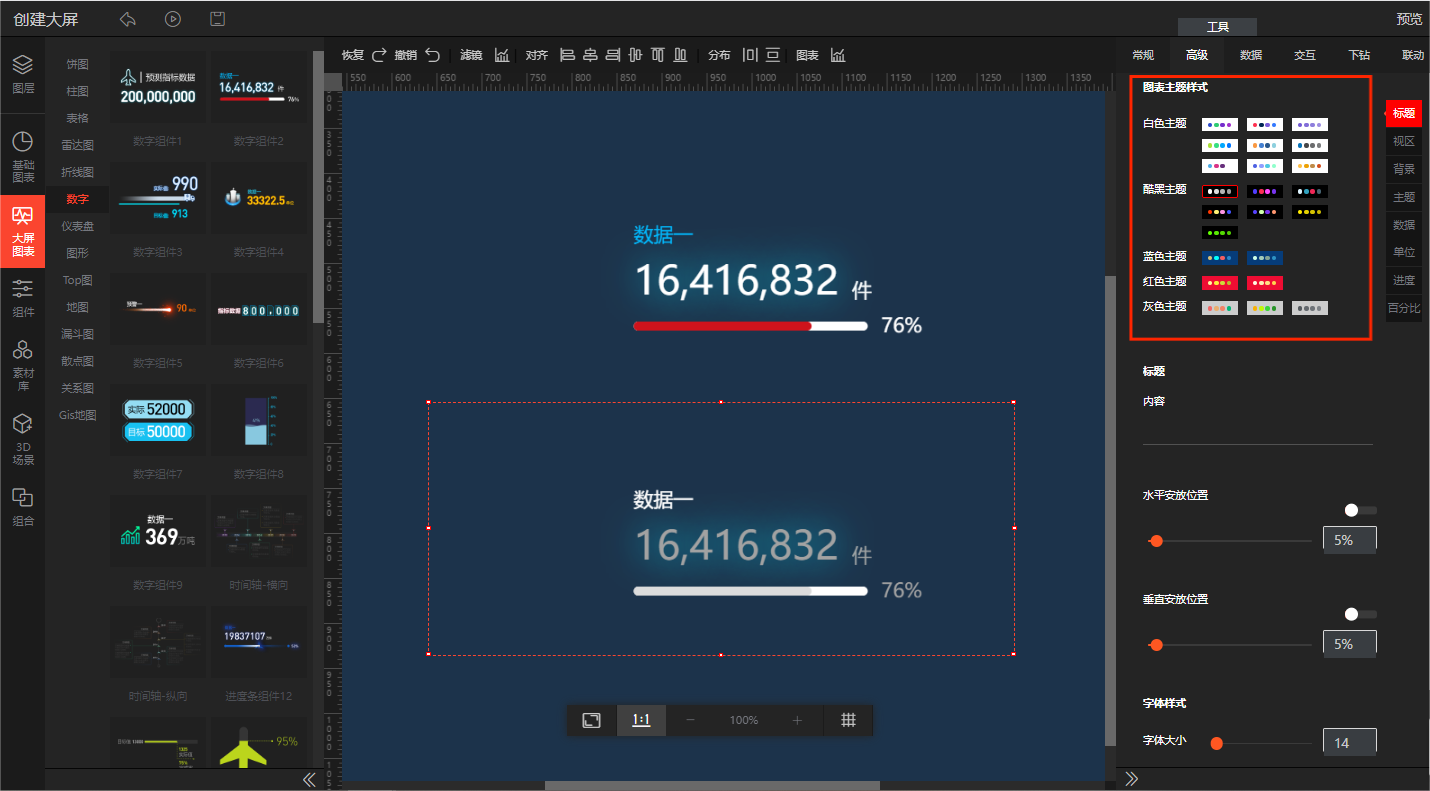This screenshot has height=791, width=1430.
Task: Collapse the left component panel with the double chevron
Action: pos(309,779)
